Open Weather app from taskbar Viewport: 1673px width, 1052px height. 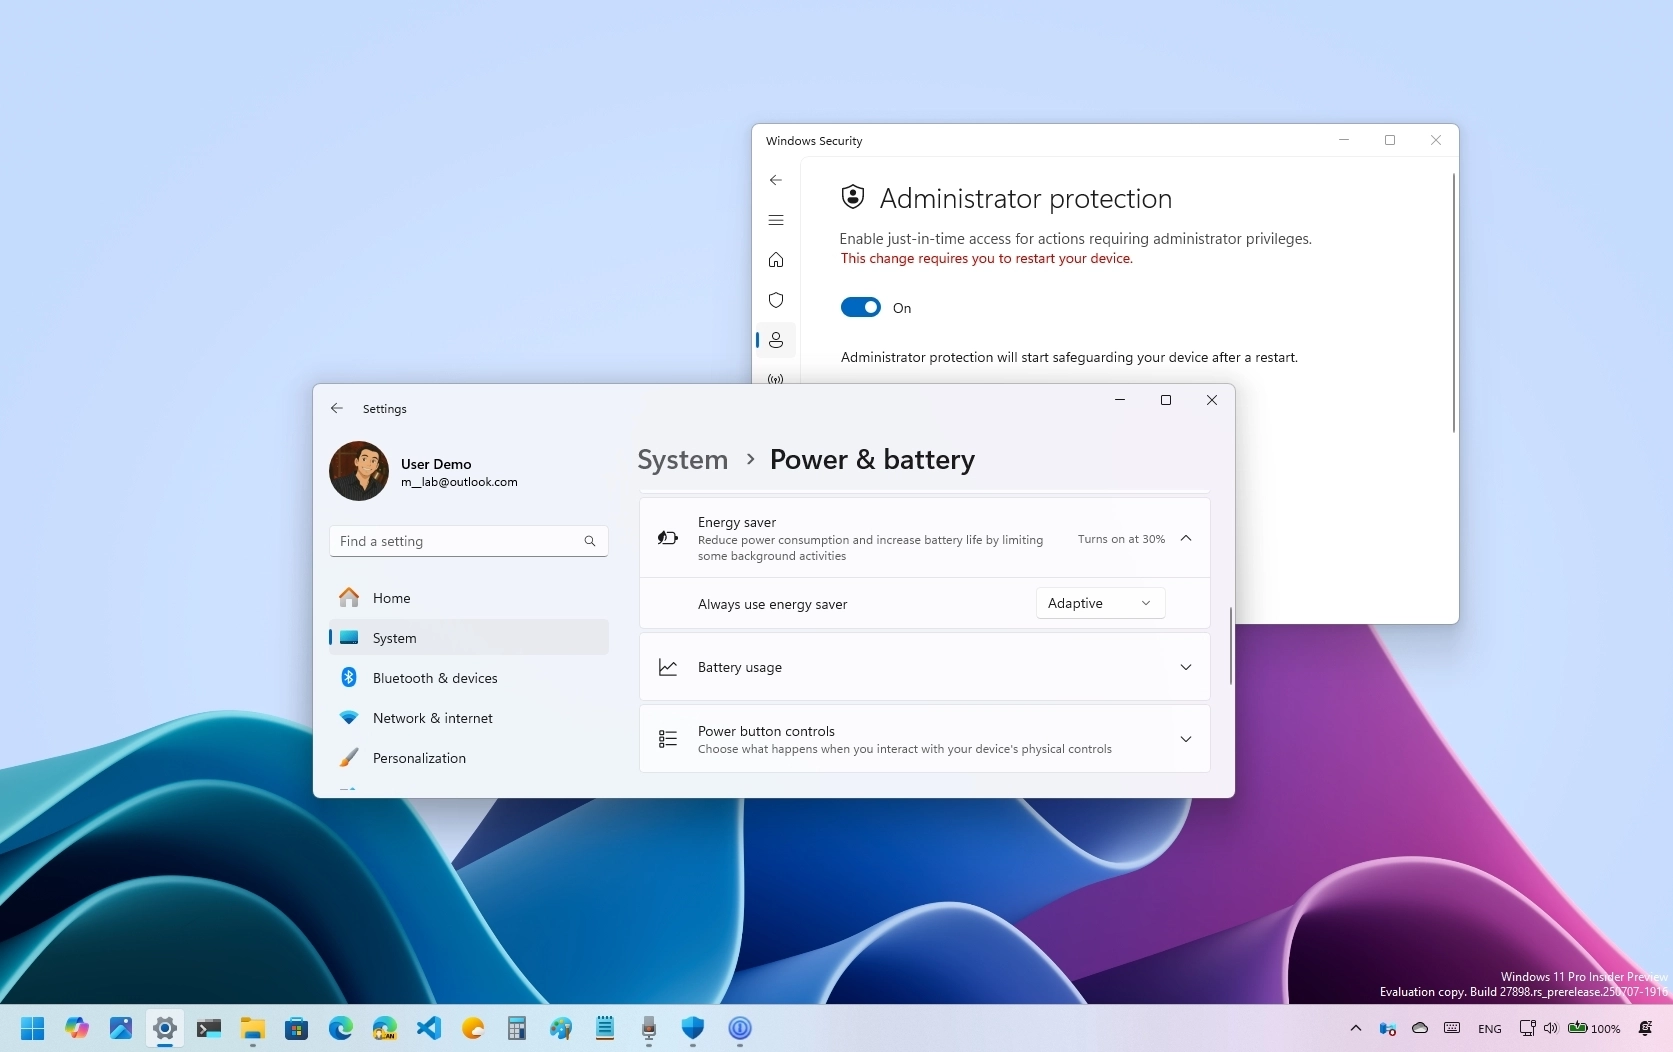point(473,1028)
